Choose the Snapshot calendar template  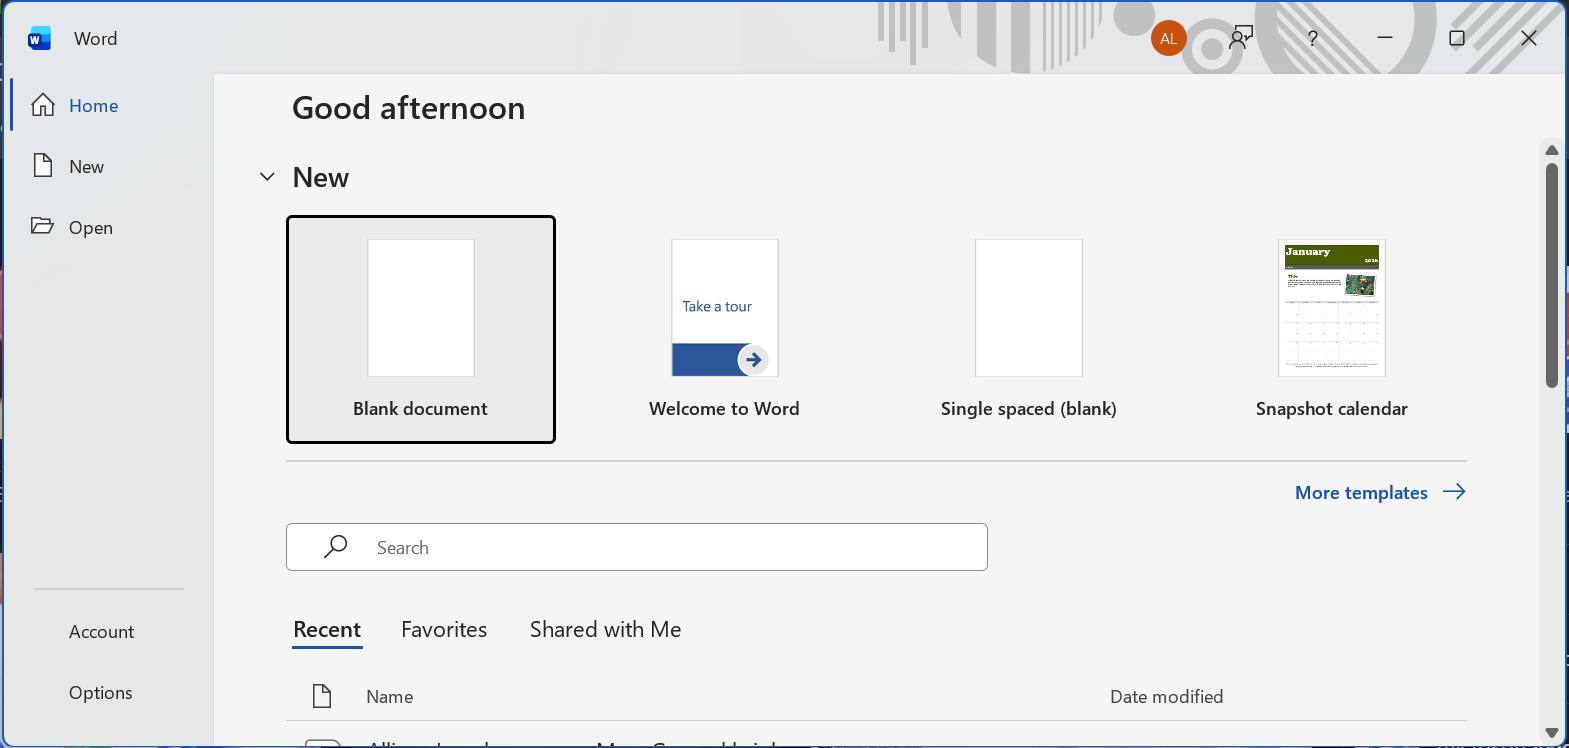(1331, 328)
